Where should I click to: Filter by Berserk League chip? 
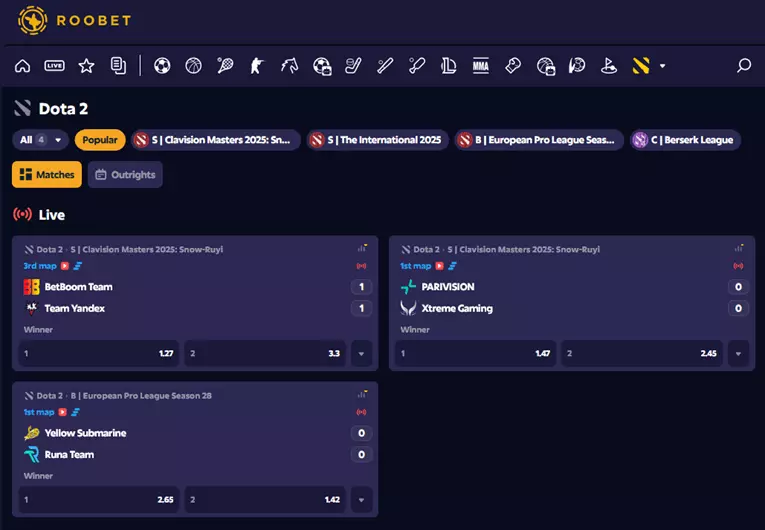685,140
